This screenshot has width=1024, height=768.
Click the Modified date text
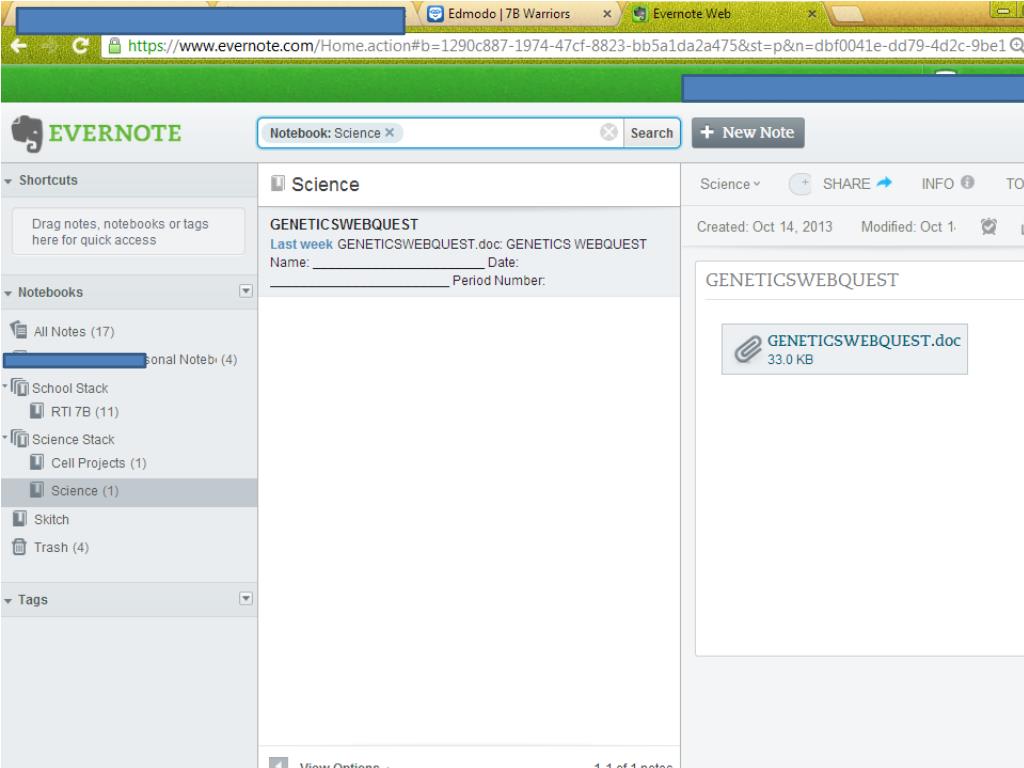pyautogui.click(x=908, y=227)
